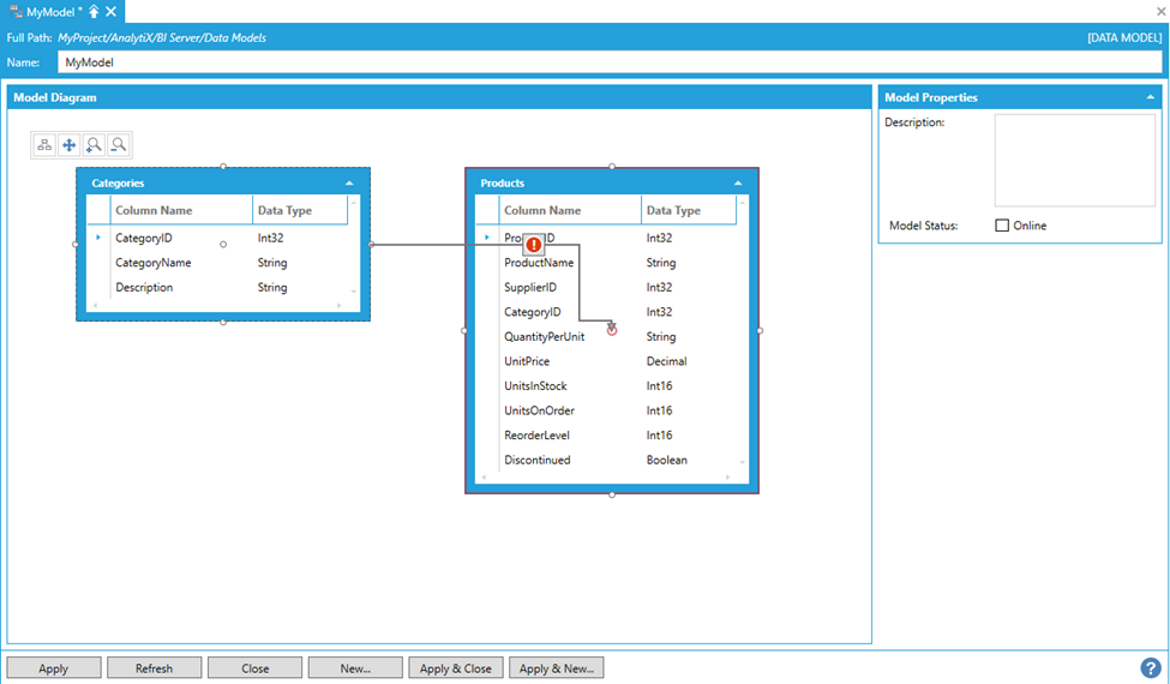Click the Apply button
This screenshot has width=1170, height=684.
tap(54, 668)
